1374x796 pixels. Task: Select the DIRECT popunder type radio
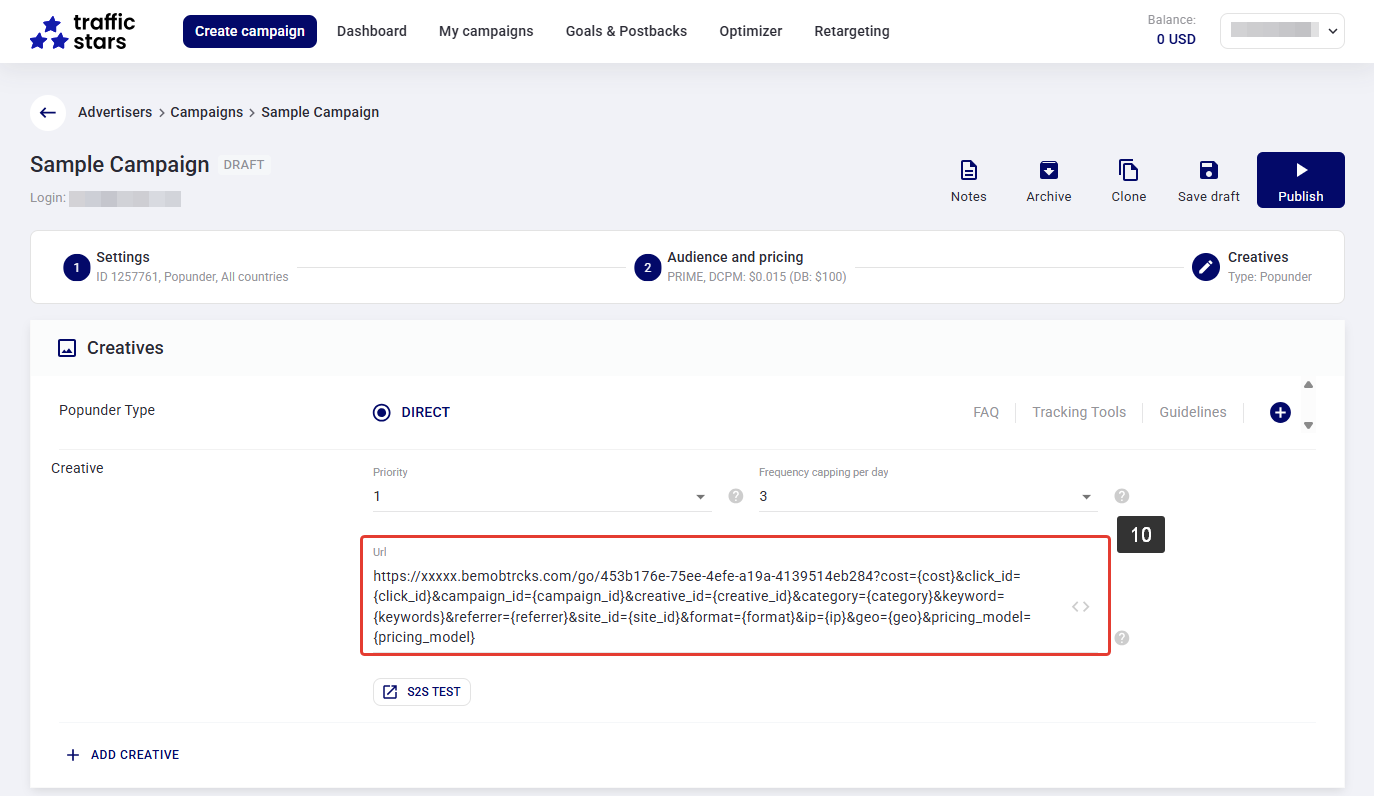[x=382, y=412]
